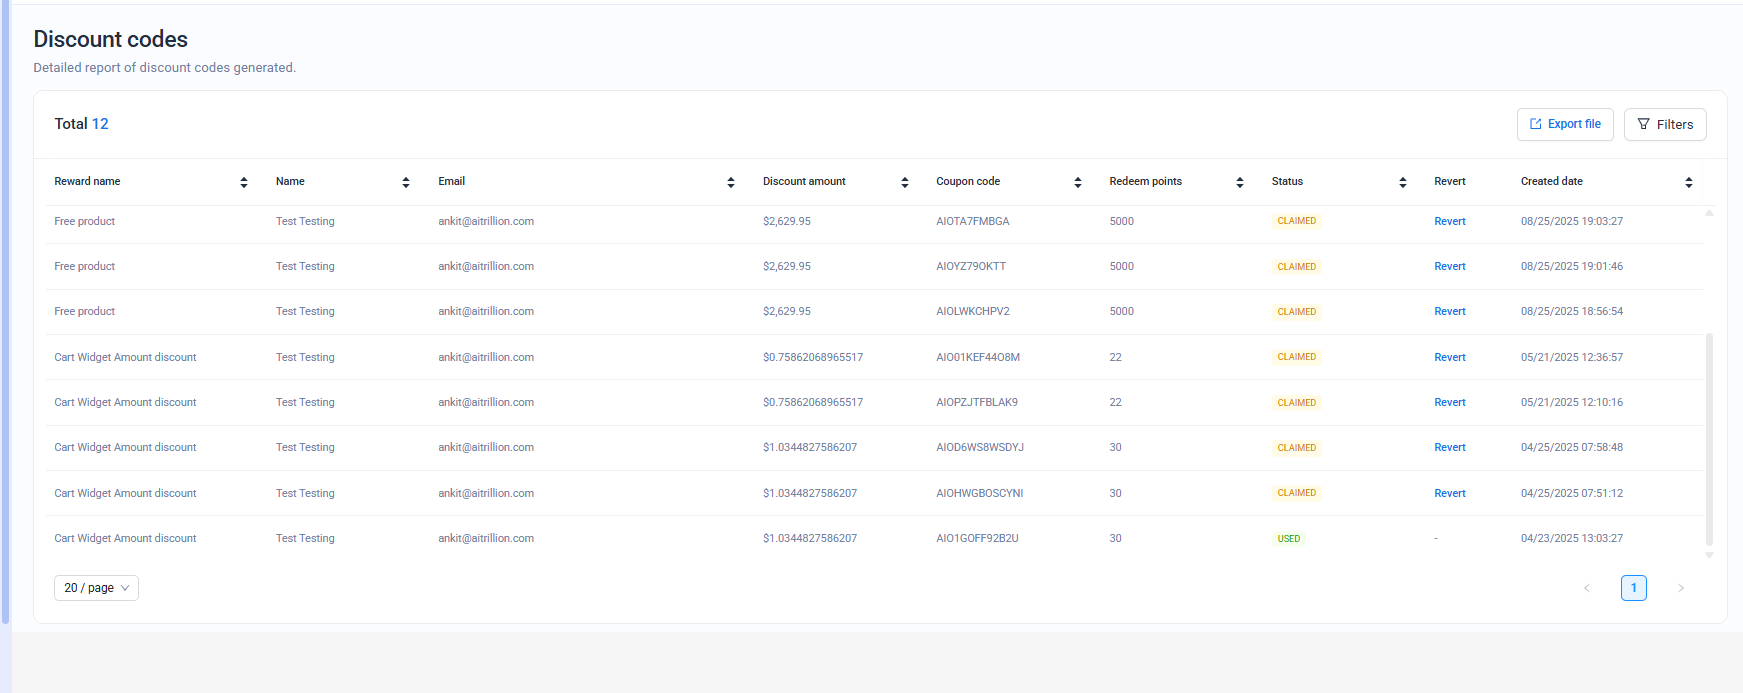The width and height of the screenshot is (1743, 693).
Task: Export the discount codes file
Action: [x=1565, y=124]
